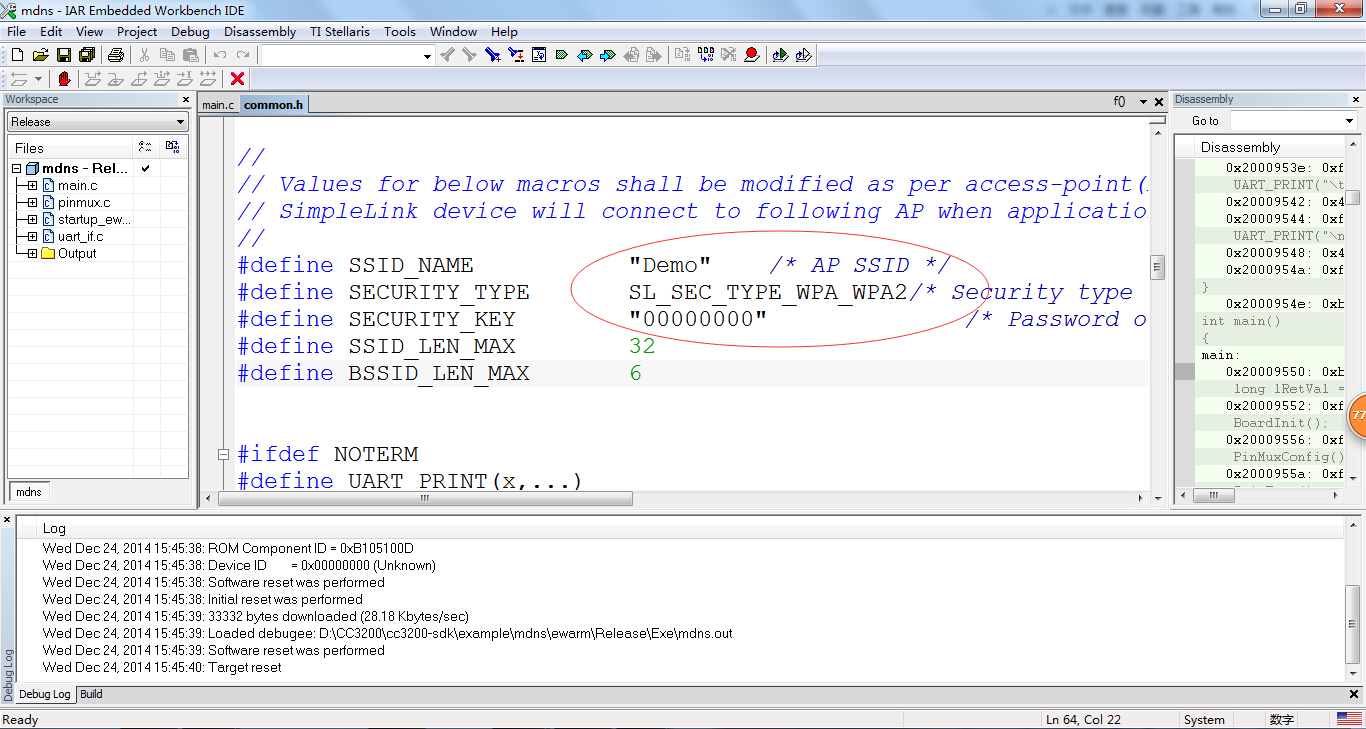Print the document using printer icon
This screenshot has width=1366, height=729.
point(116,55)
